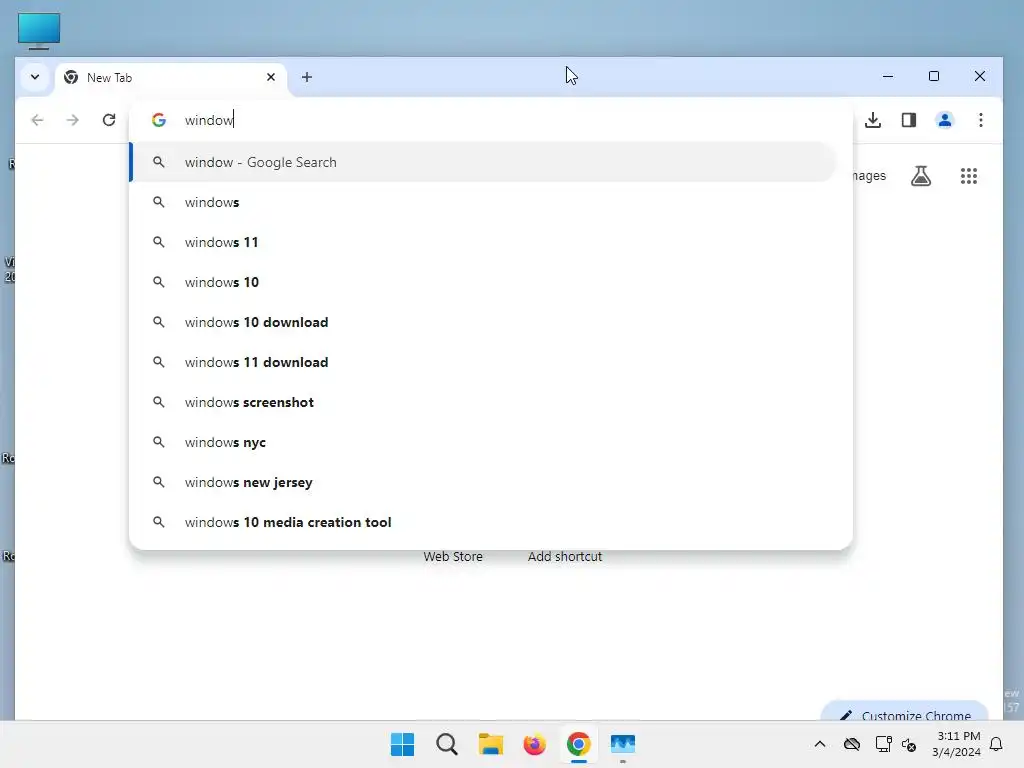Go forward with the forward arrow
The height and width of the screenshot is (768, 1024).
pyautogui.click(x=72, y=120)
